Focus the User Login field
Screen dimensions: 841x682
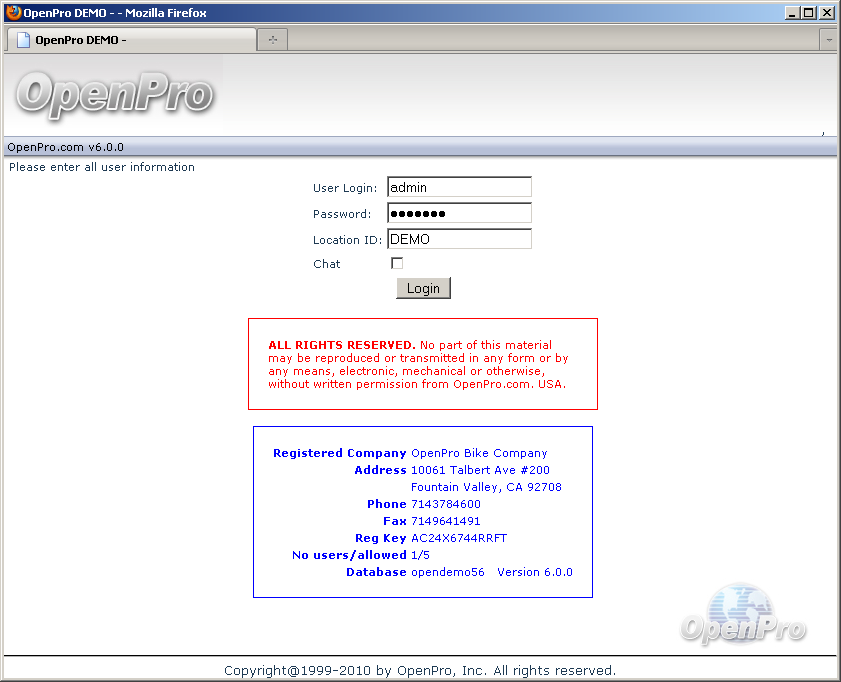pyautogui.click(x=459, y=187)
